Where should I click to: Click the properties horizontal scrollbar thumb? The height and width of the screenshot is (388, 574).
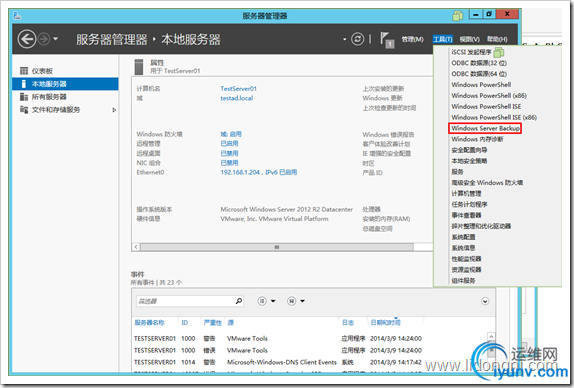tap(277, 247)
